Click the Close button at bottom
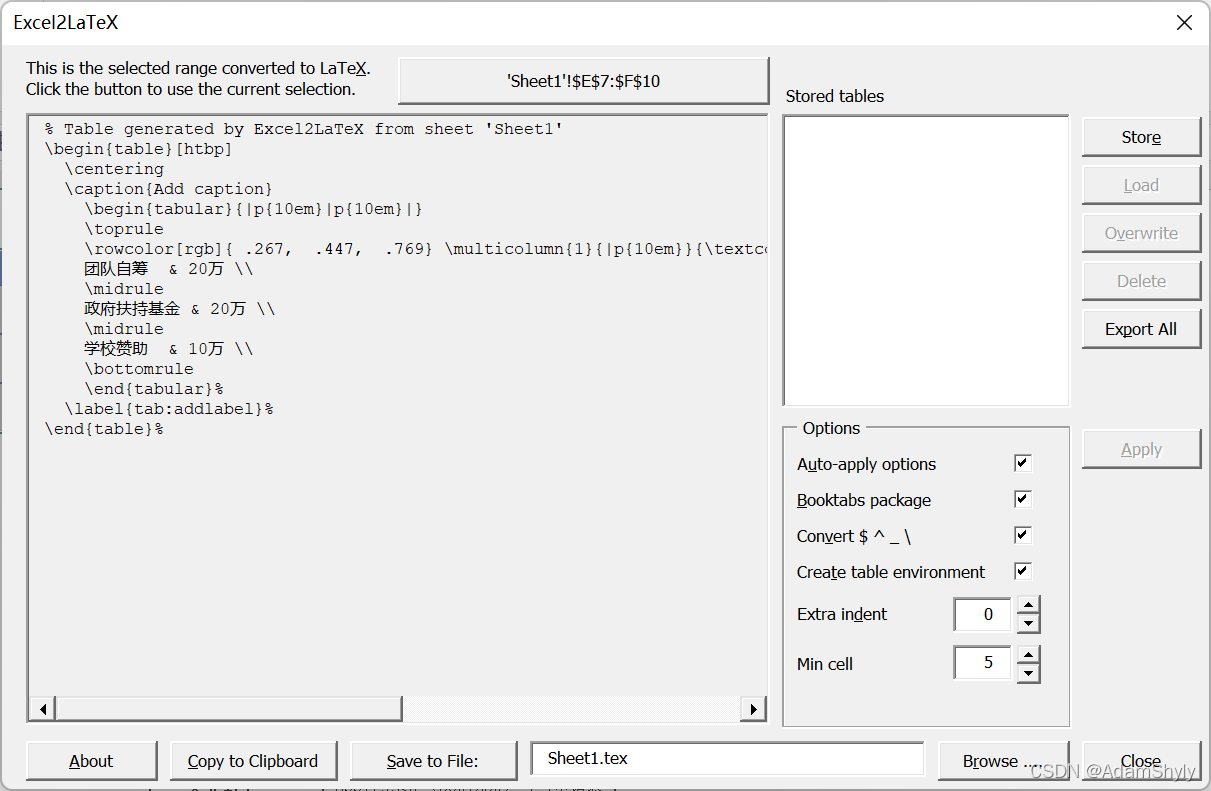 1141,761
